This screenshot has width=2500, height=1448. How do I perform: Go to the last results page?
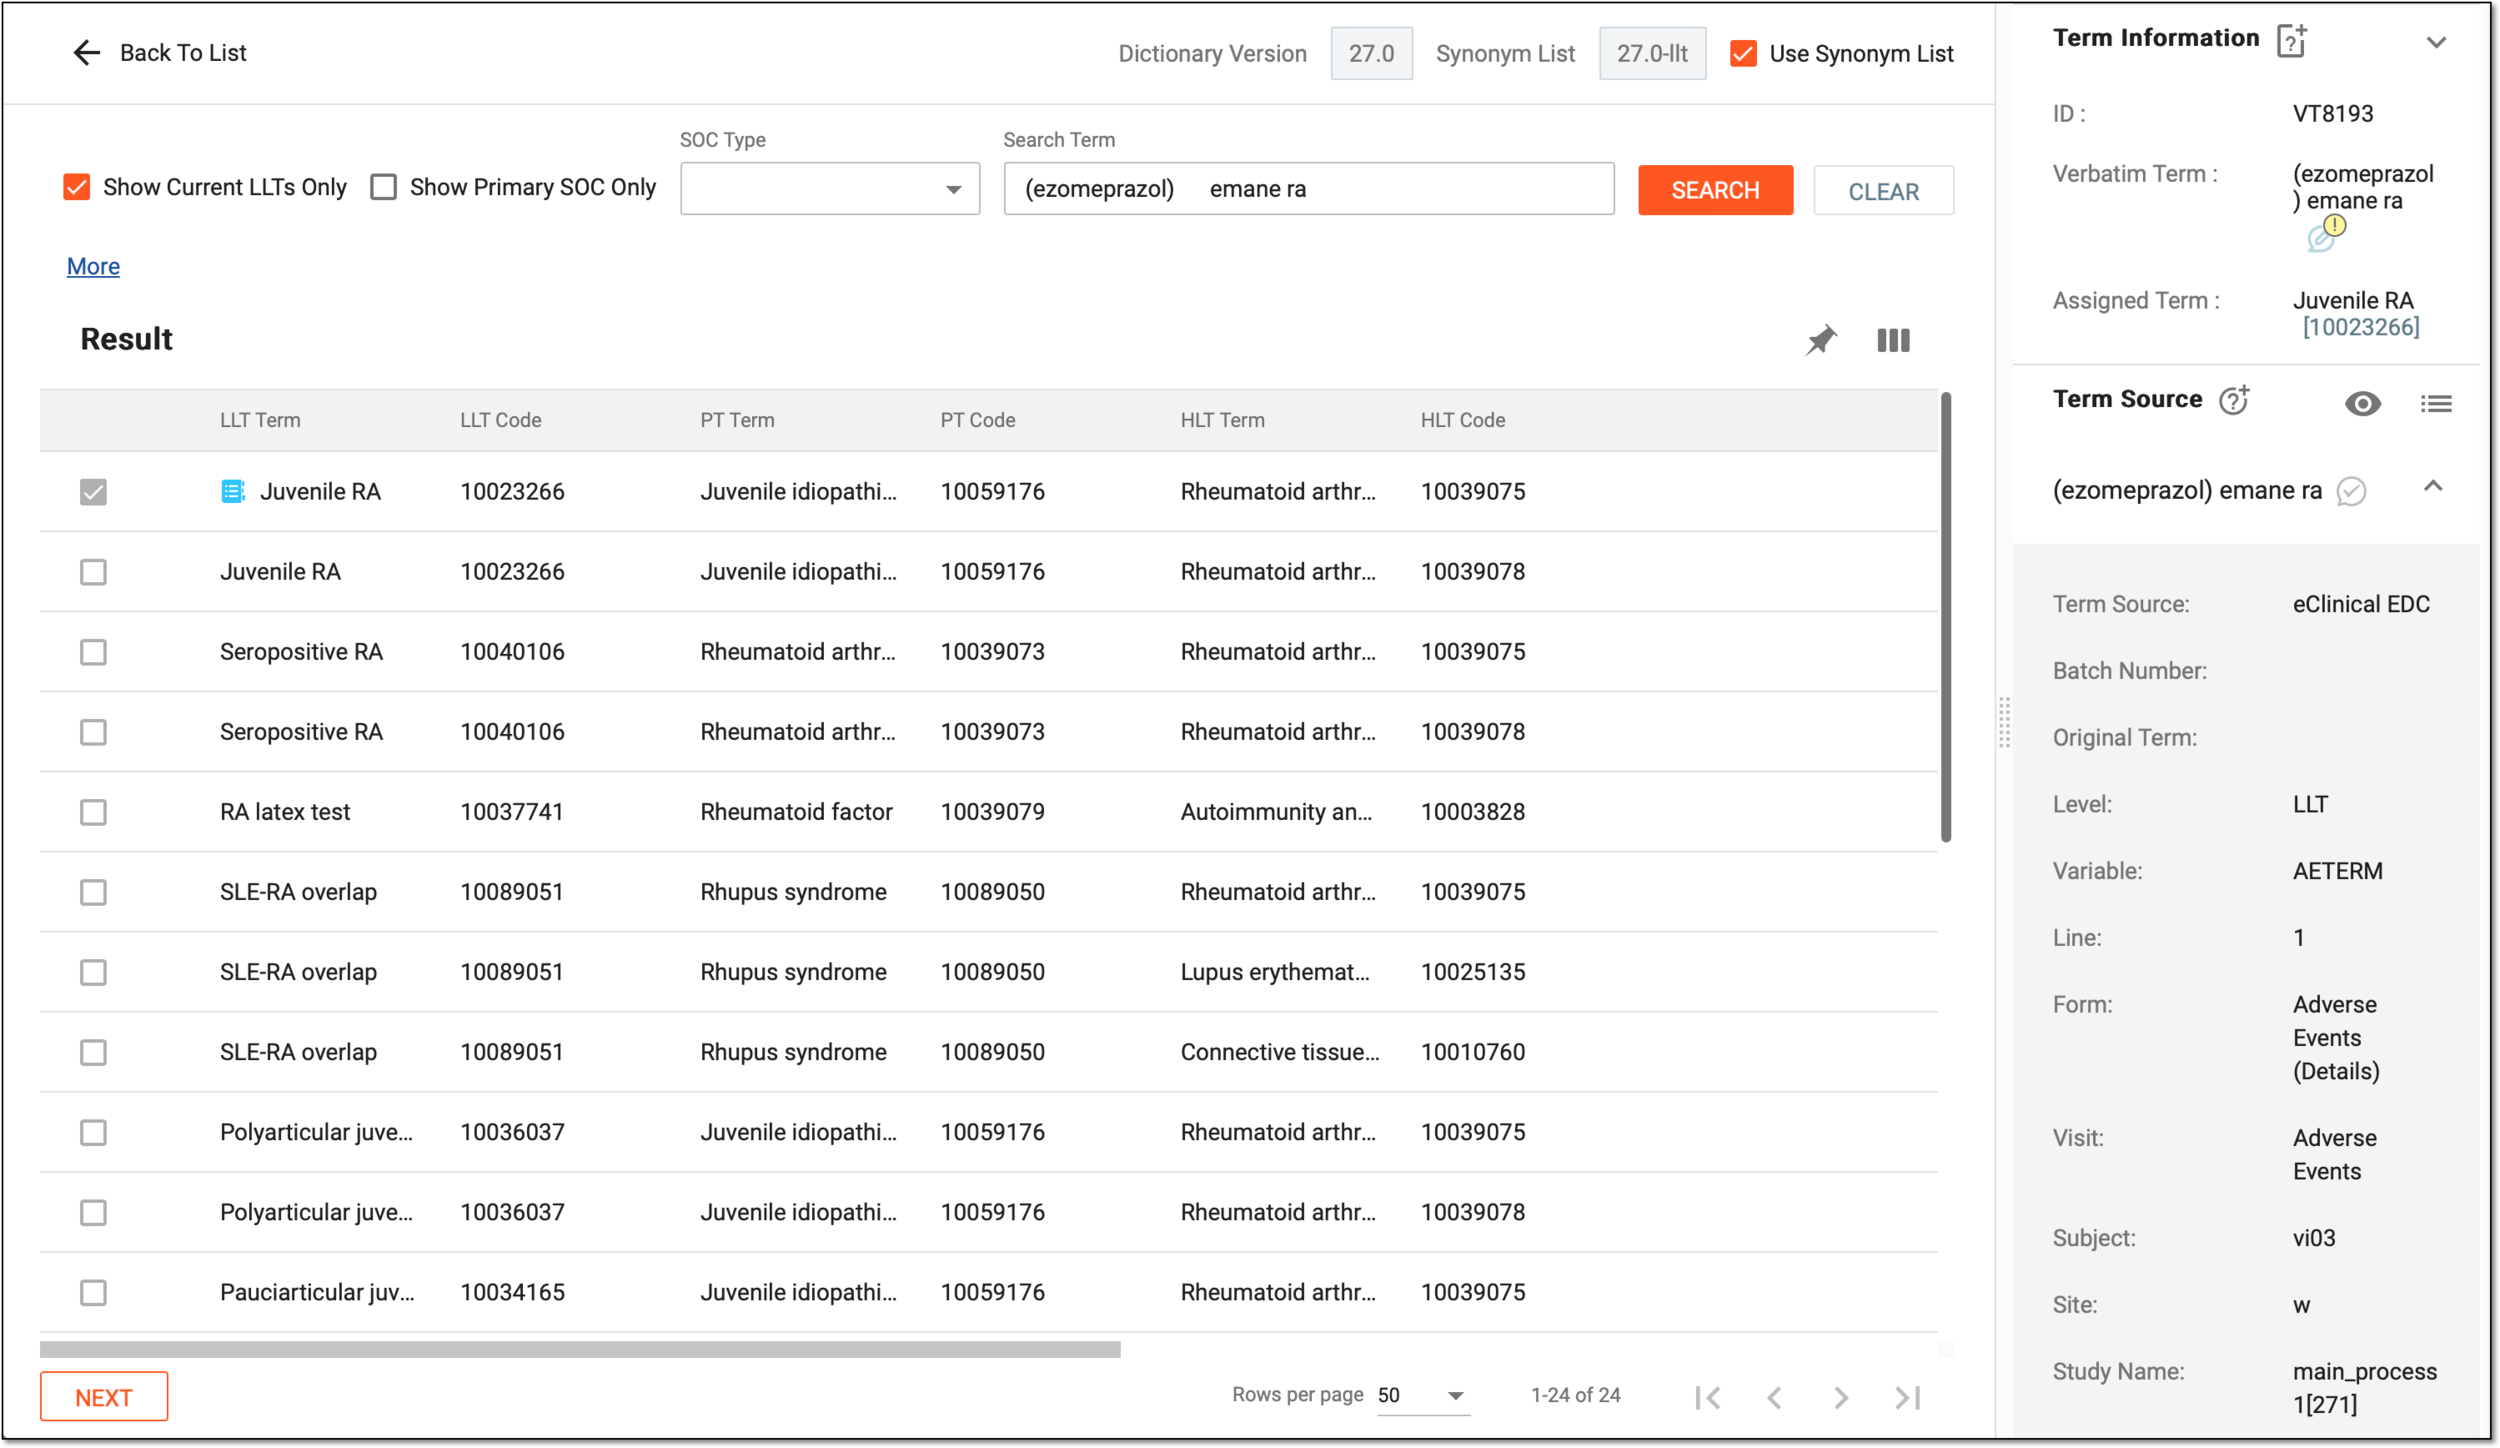(1907, 1397)
